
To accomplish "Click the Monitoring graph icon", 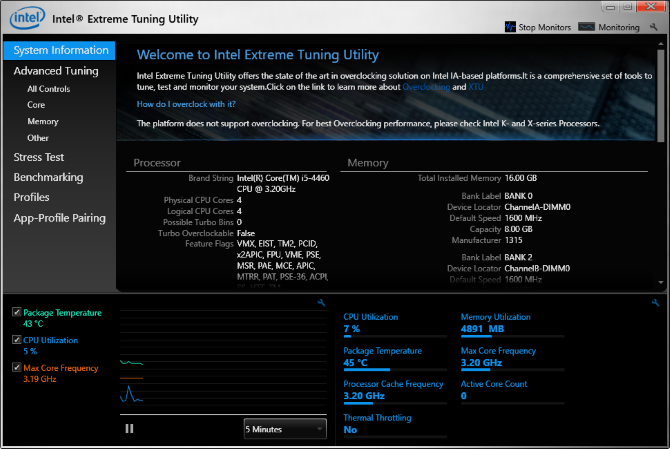I will click(586, 27).
